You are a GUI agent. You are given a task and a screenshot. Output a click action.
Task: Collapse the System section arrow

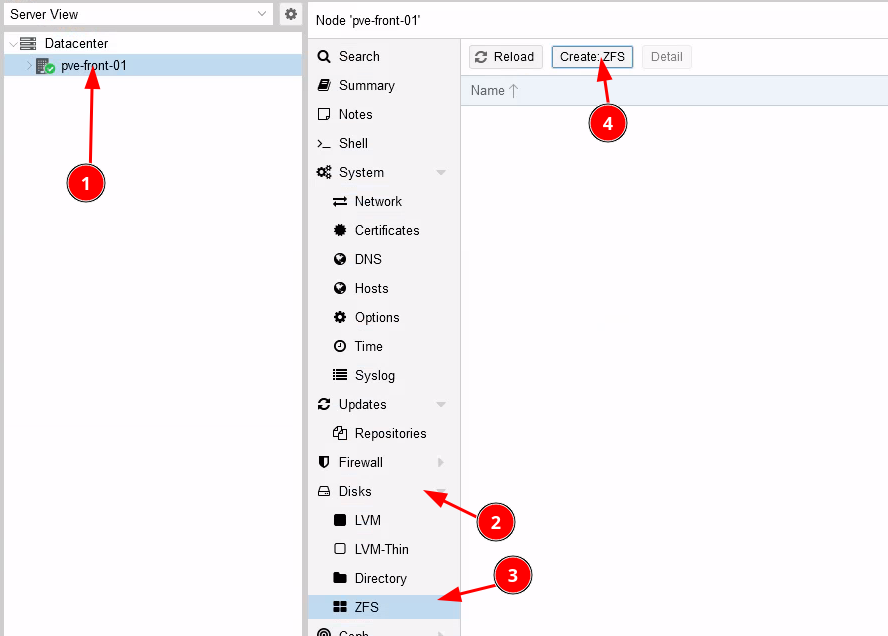pyautogui.click(x=441, y=173)
